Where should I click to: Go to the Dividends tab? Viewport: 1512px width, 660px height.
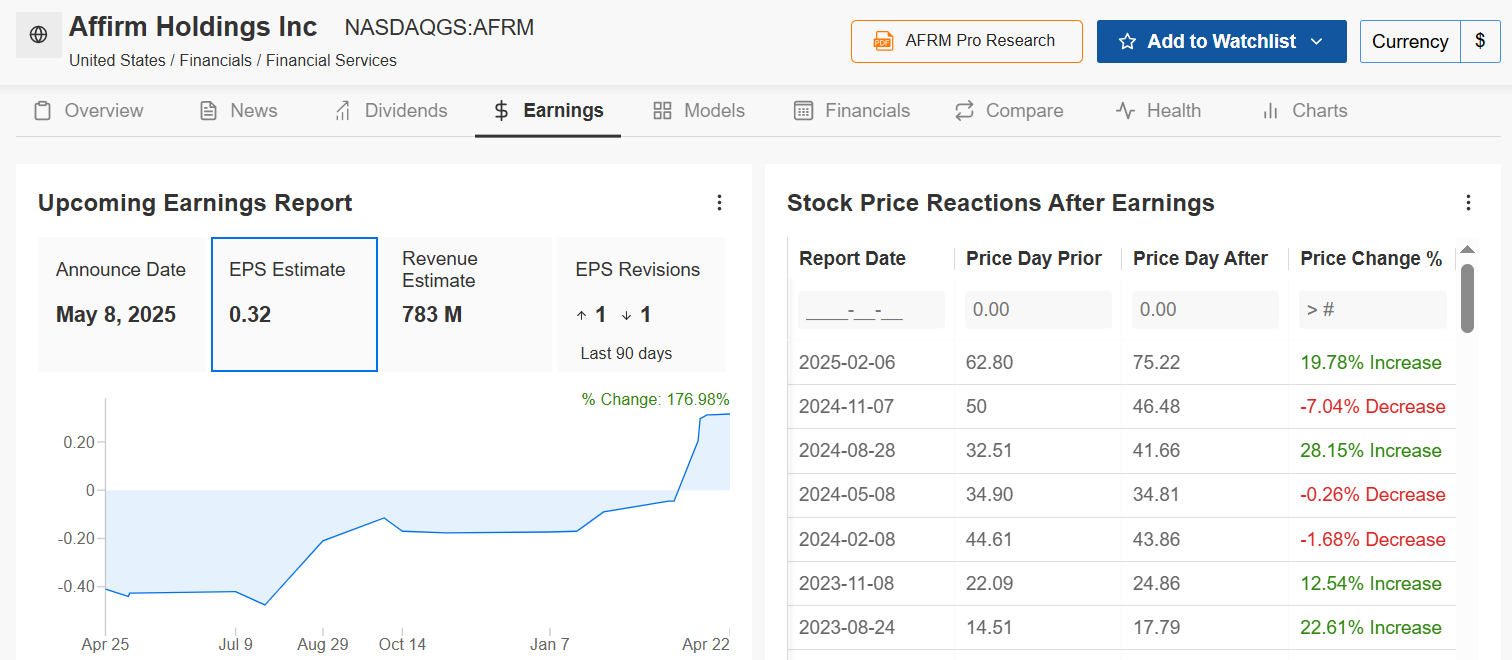390,111
